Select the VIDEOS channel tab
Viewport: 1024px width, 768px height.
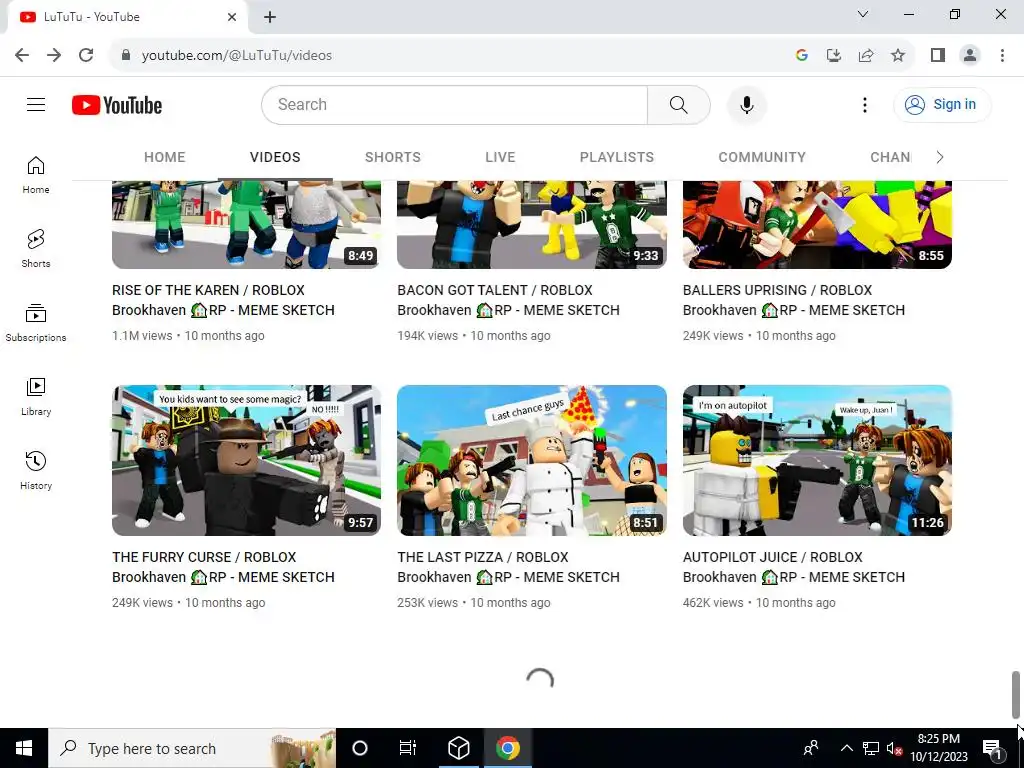(x=275, y=157)
